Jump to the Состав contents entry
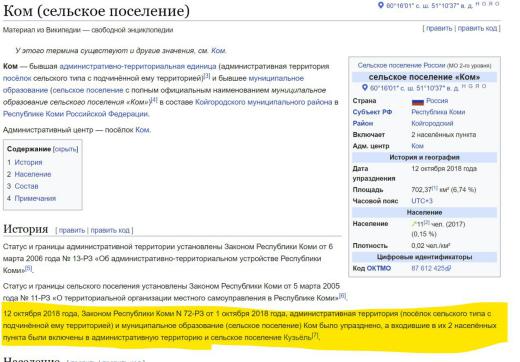Screen dimensions: 520x362 [x=26, y=186]
